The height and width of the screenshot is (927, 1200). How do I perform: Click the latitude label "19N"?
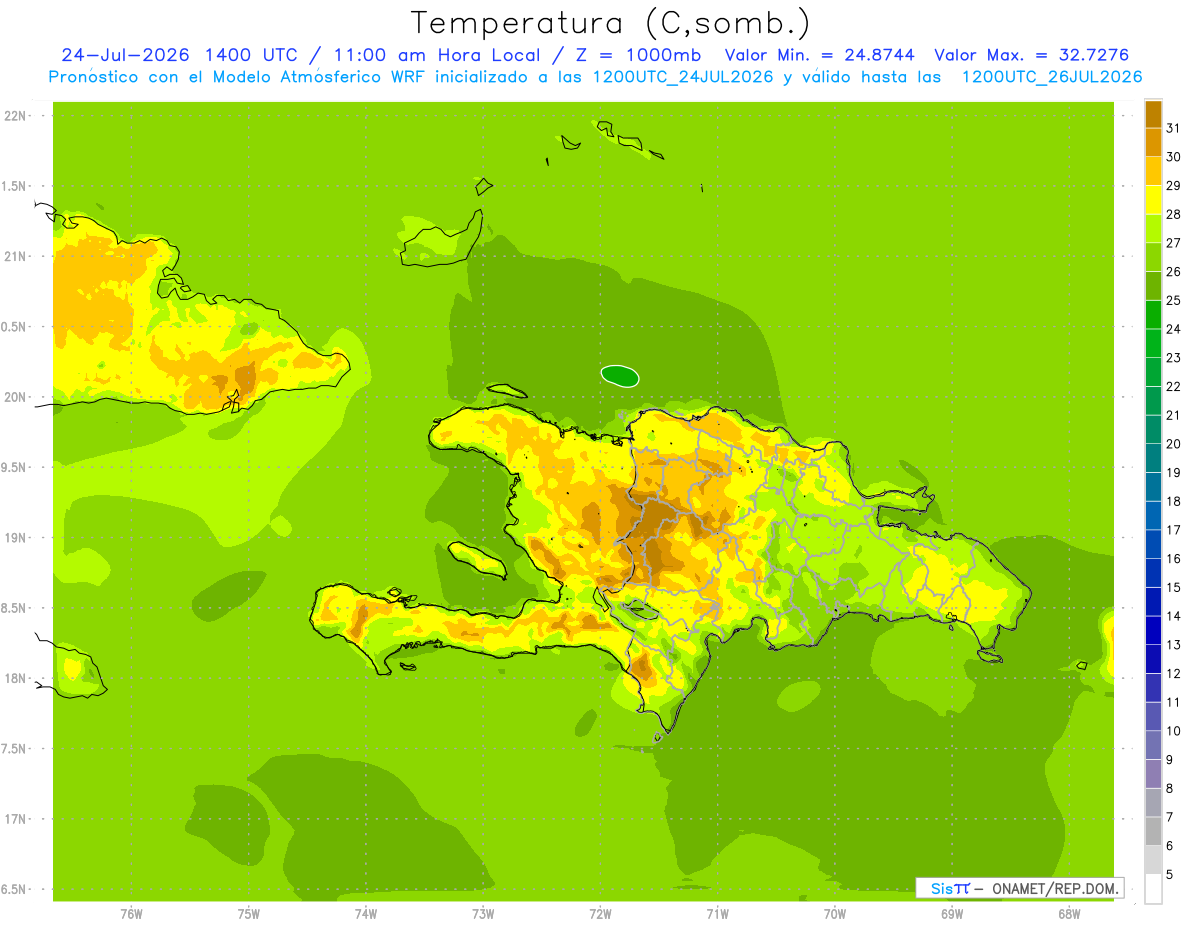[15, 538]
